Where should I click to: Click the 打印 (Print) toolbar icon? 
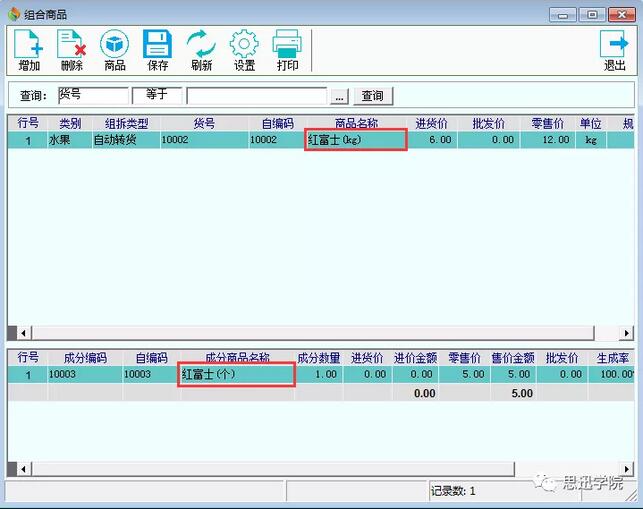288,49
